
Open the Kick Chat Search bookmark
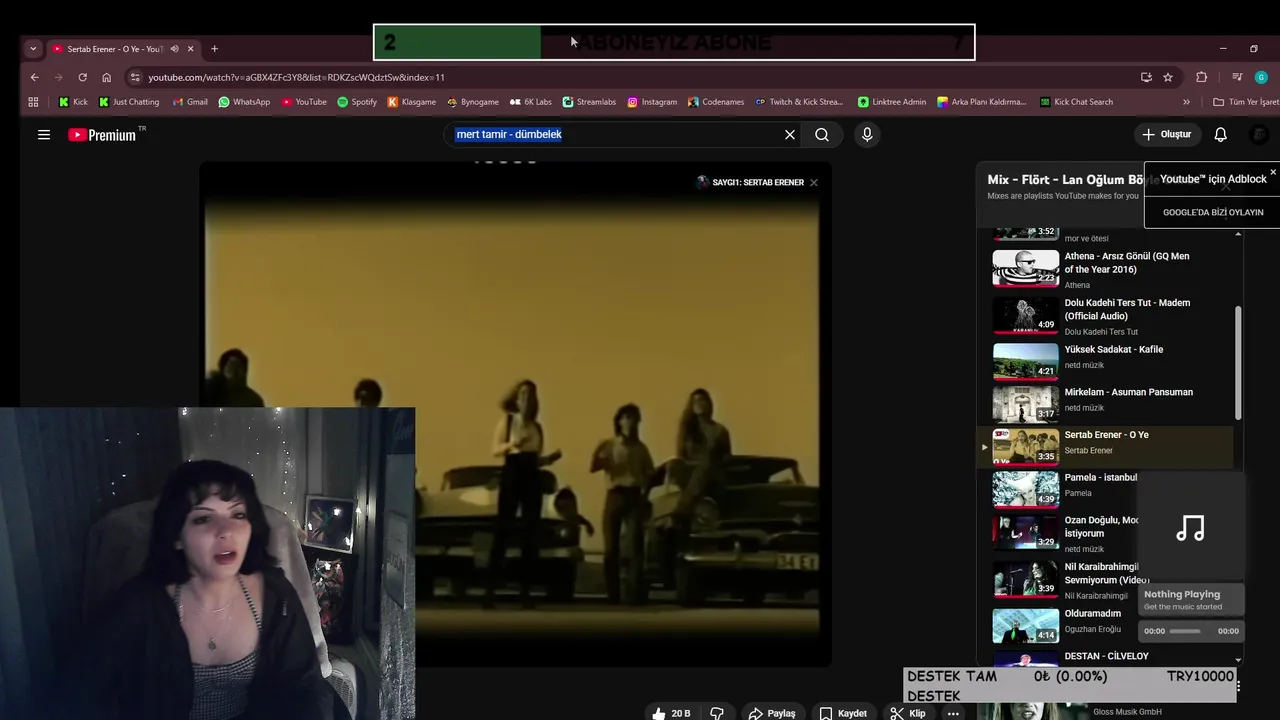1076,102
